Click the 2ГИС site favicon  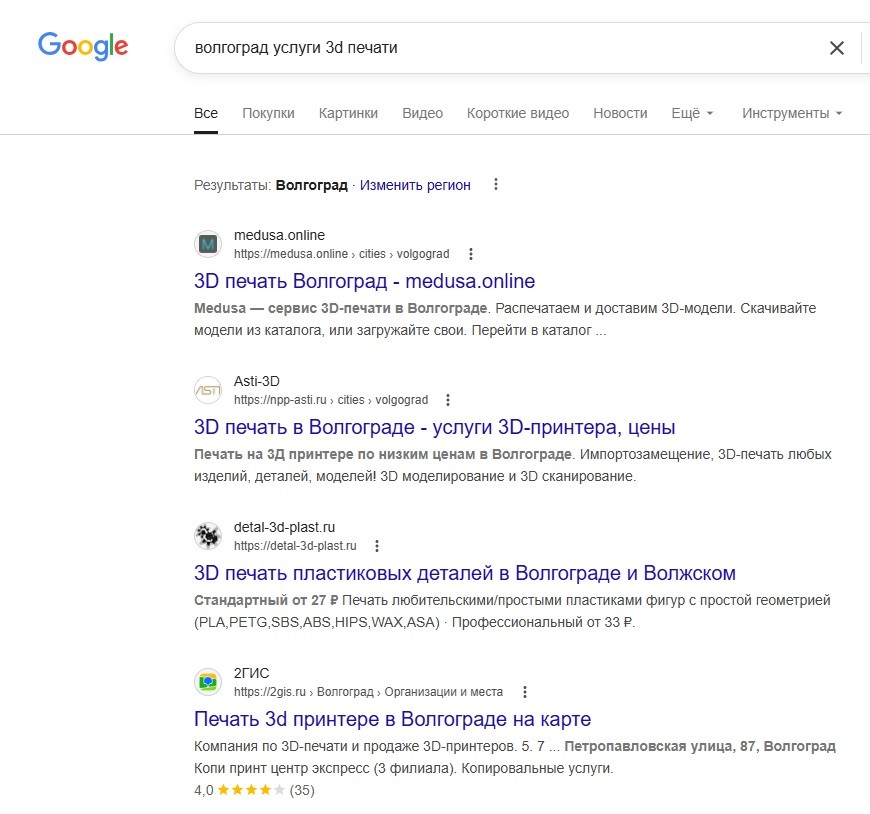tap(208, 682)
